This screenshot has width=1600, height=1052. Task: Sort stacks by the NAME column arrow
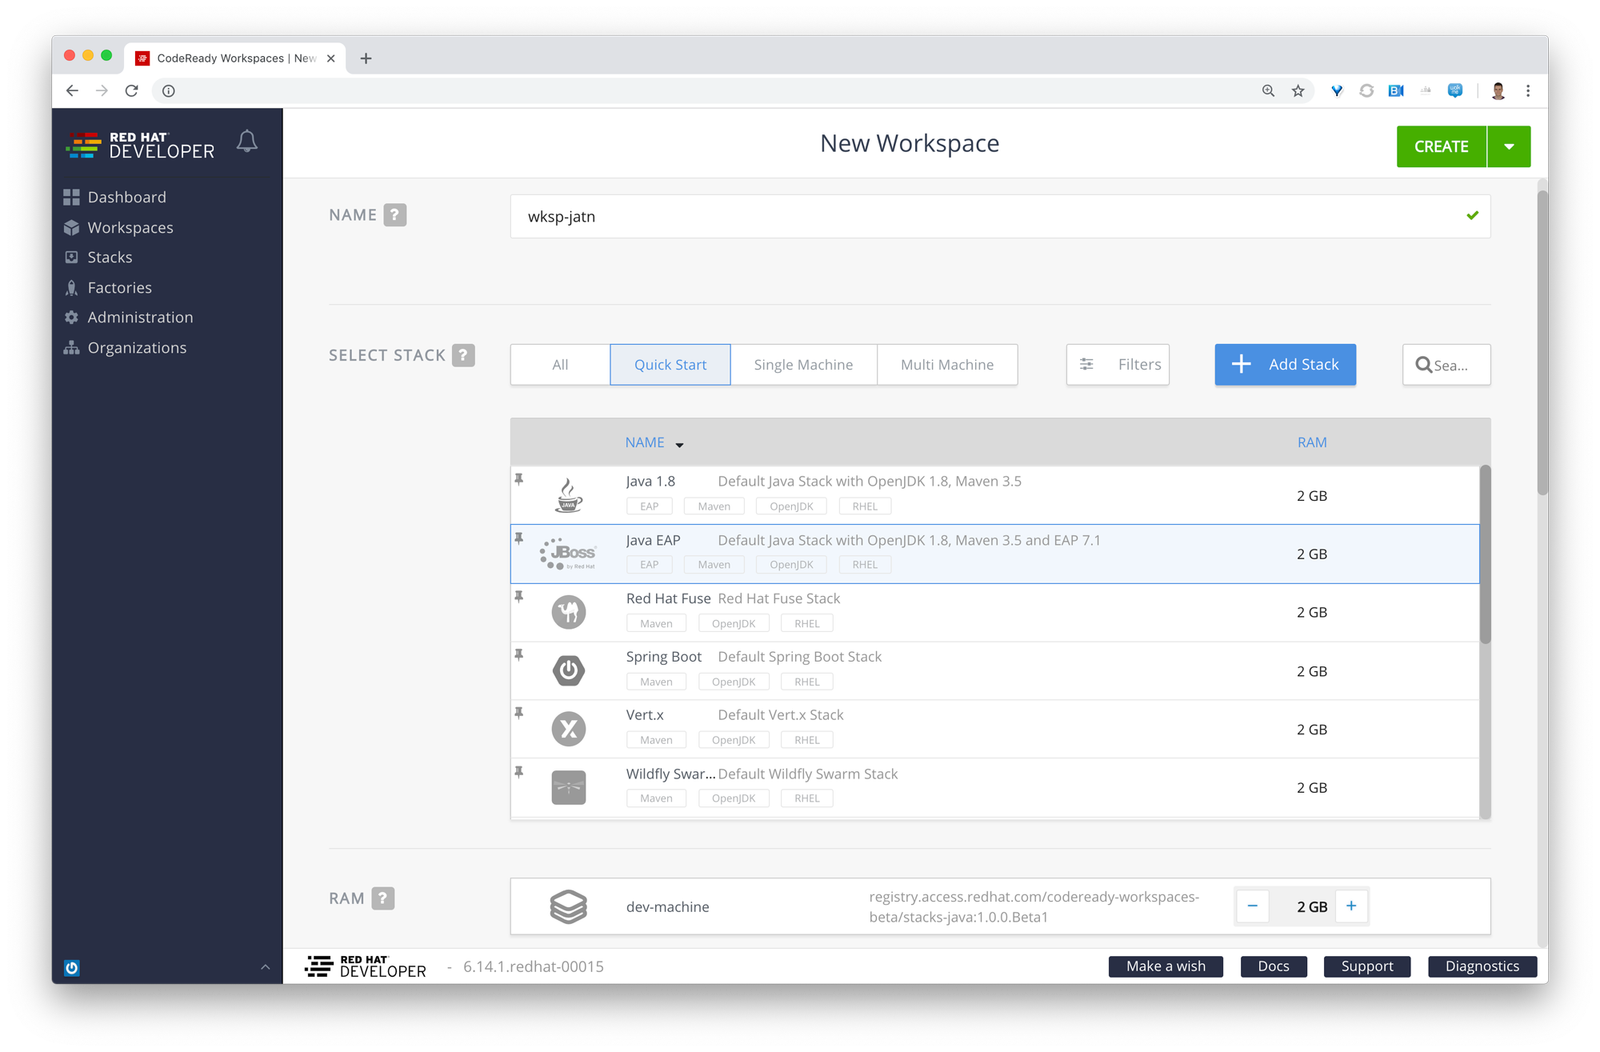pos(679,444)
